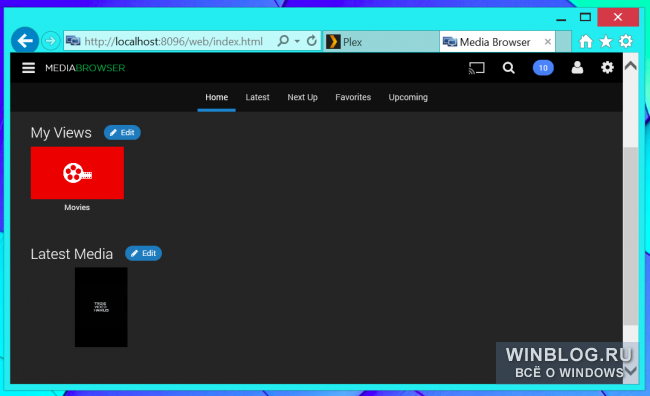Open the Upcoming tab
Screen dimensions: 650x396
coord(408,97)
